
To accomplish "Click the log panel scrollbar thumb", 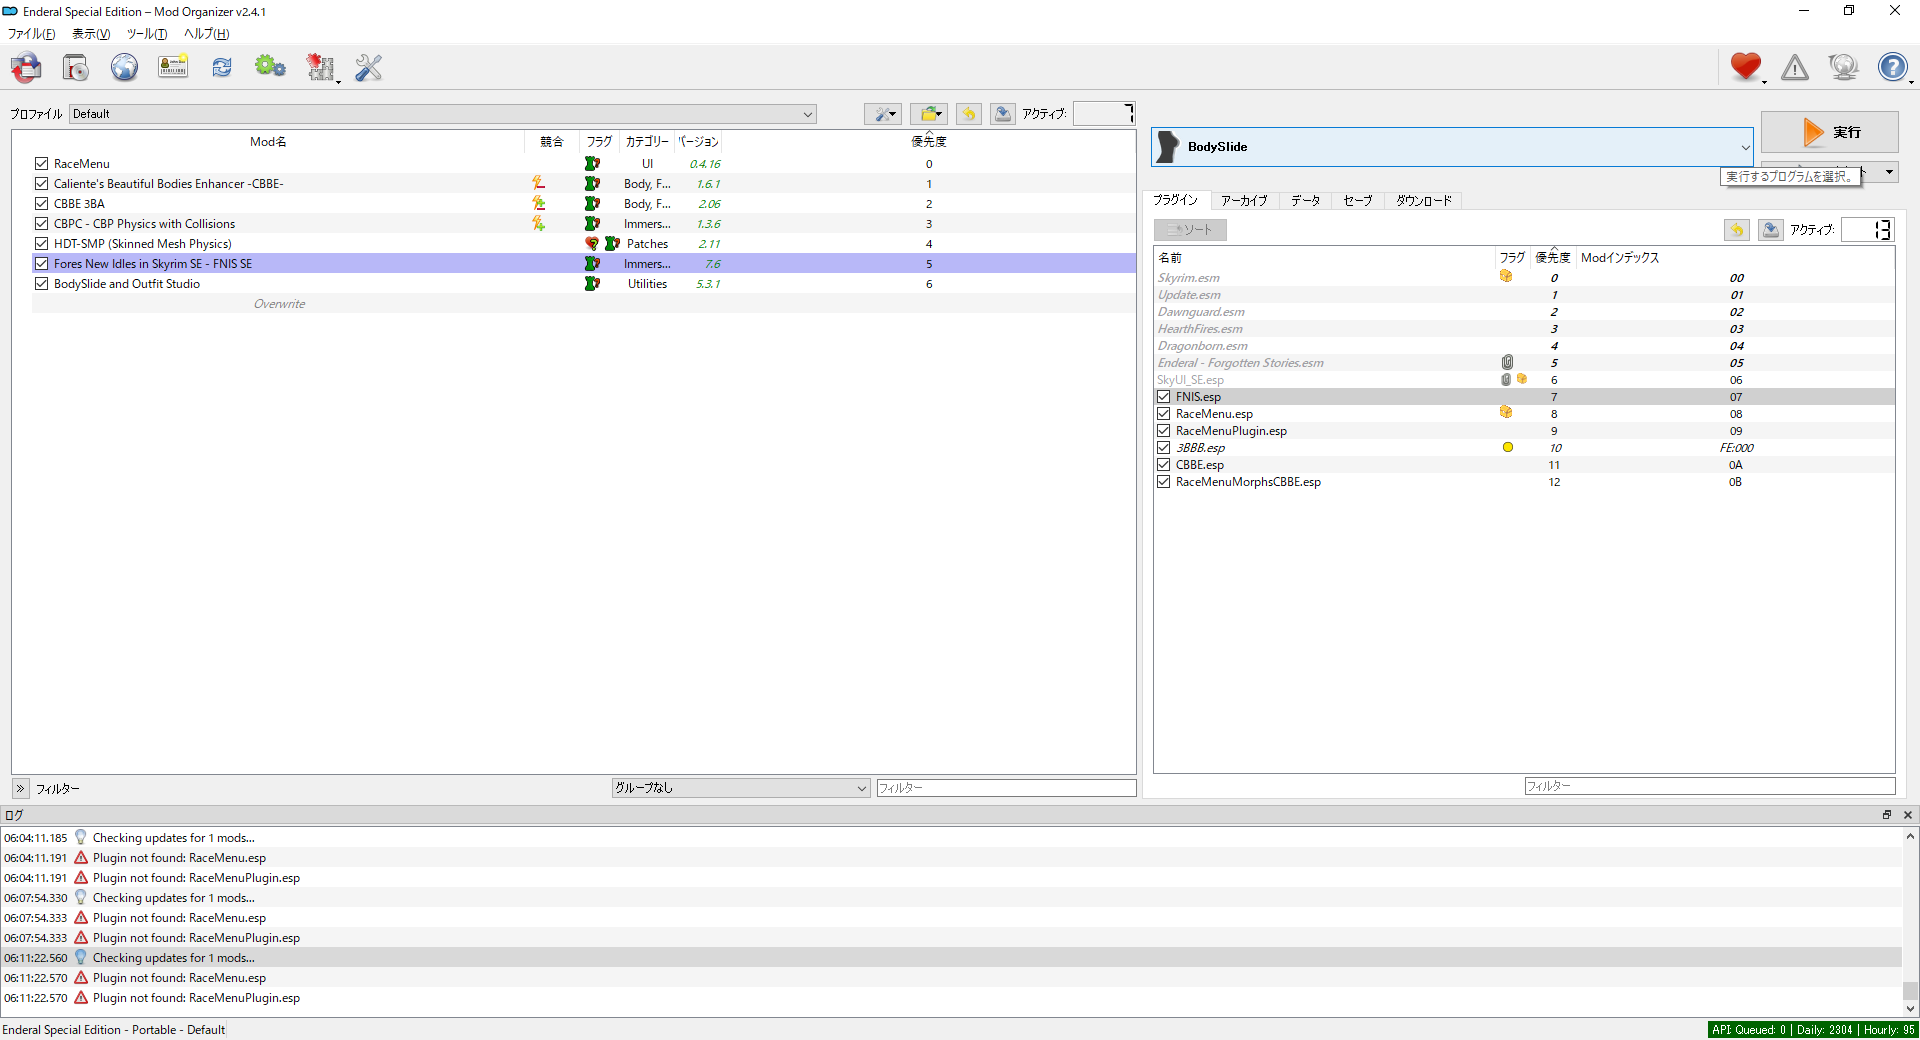I will [x=1910, y=991].
